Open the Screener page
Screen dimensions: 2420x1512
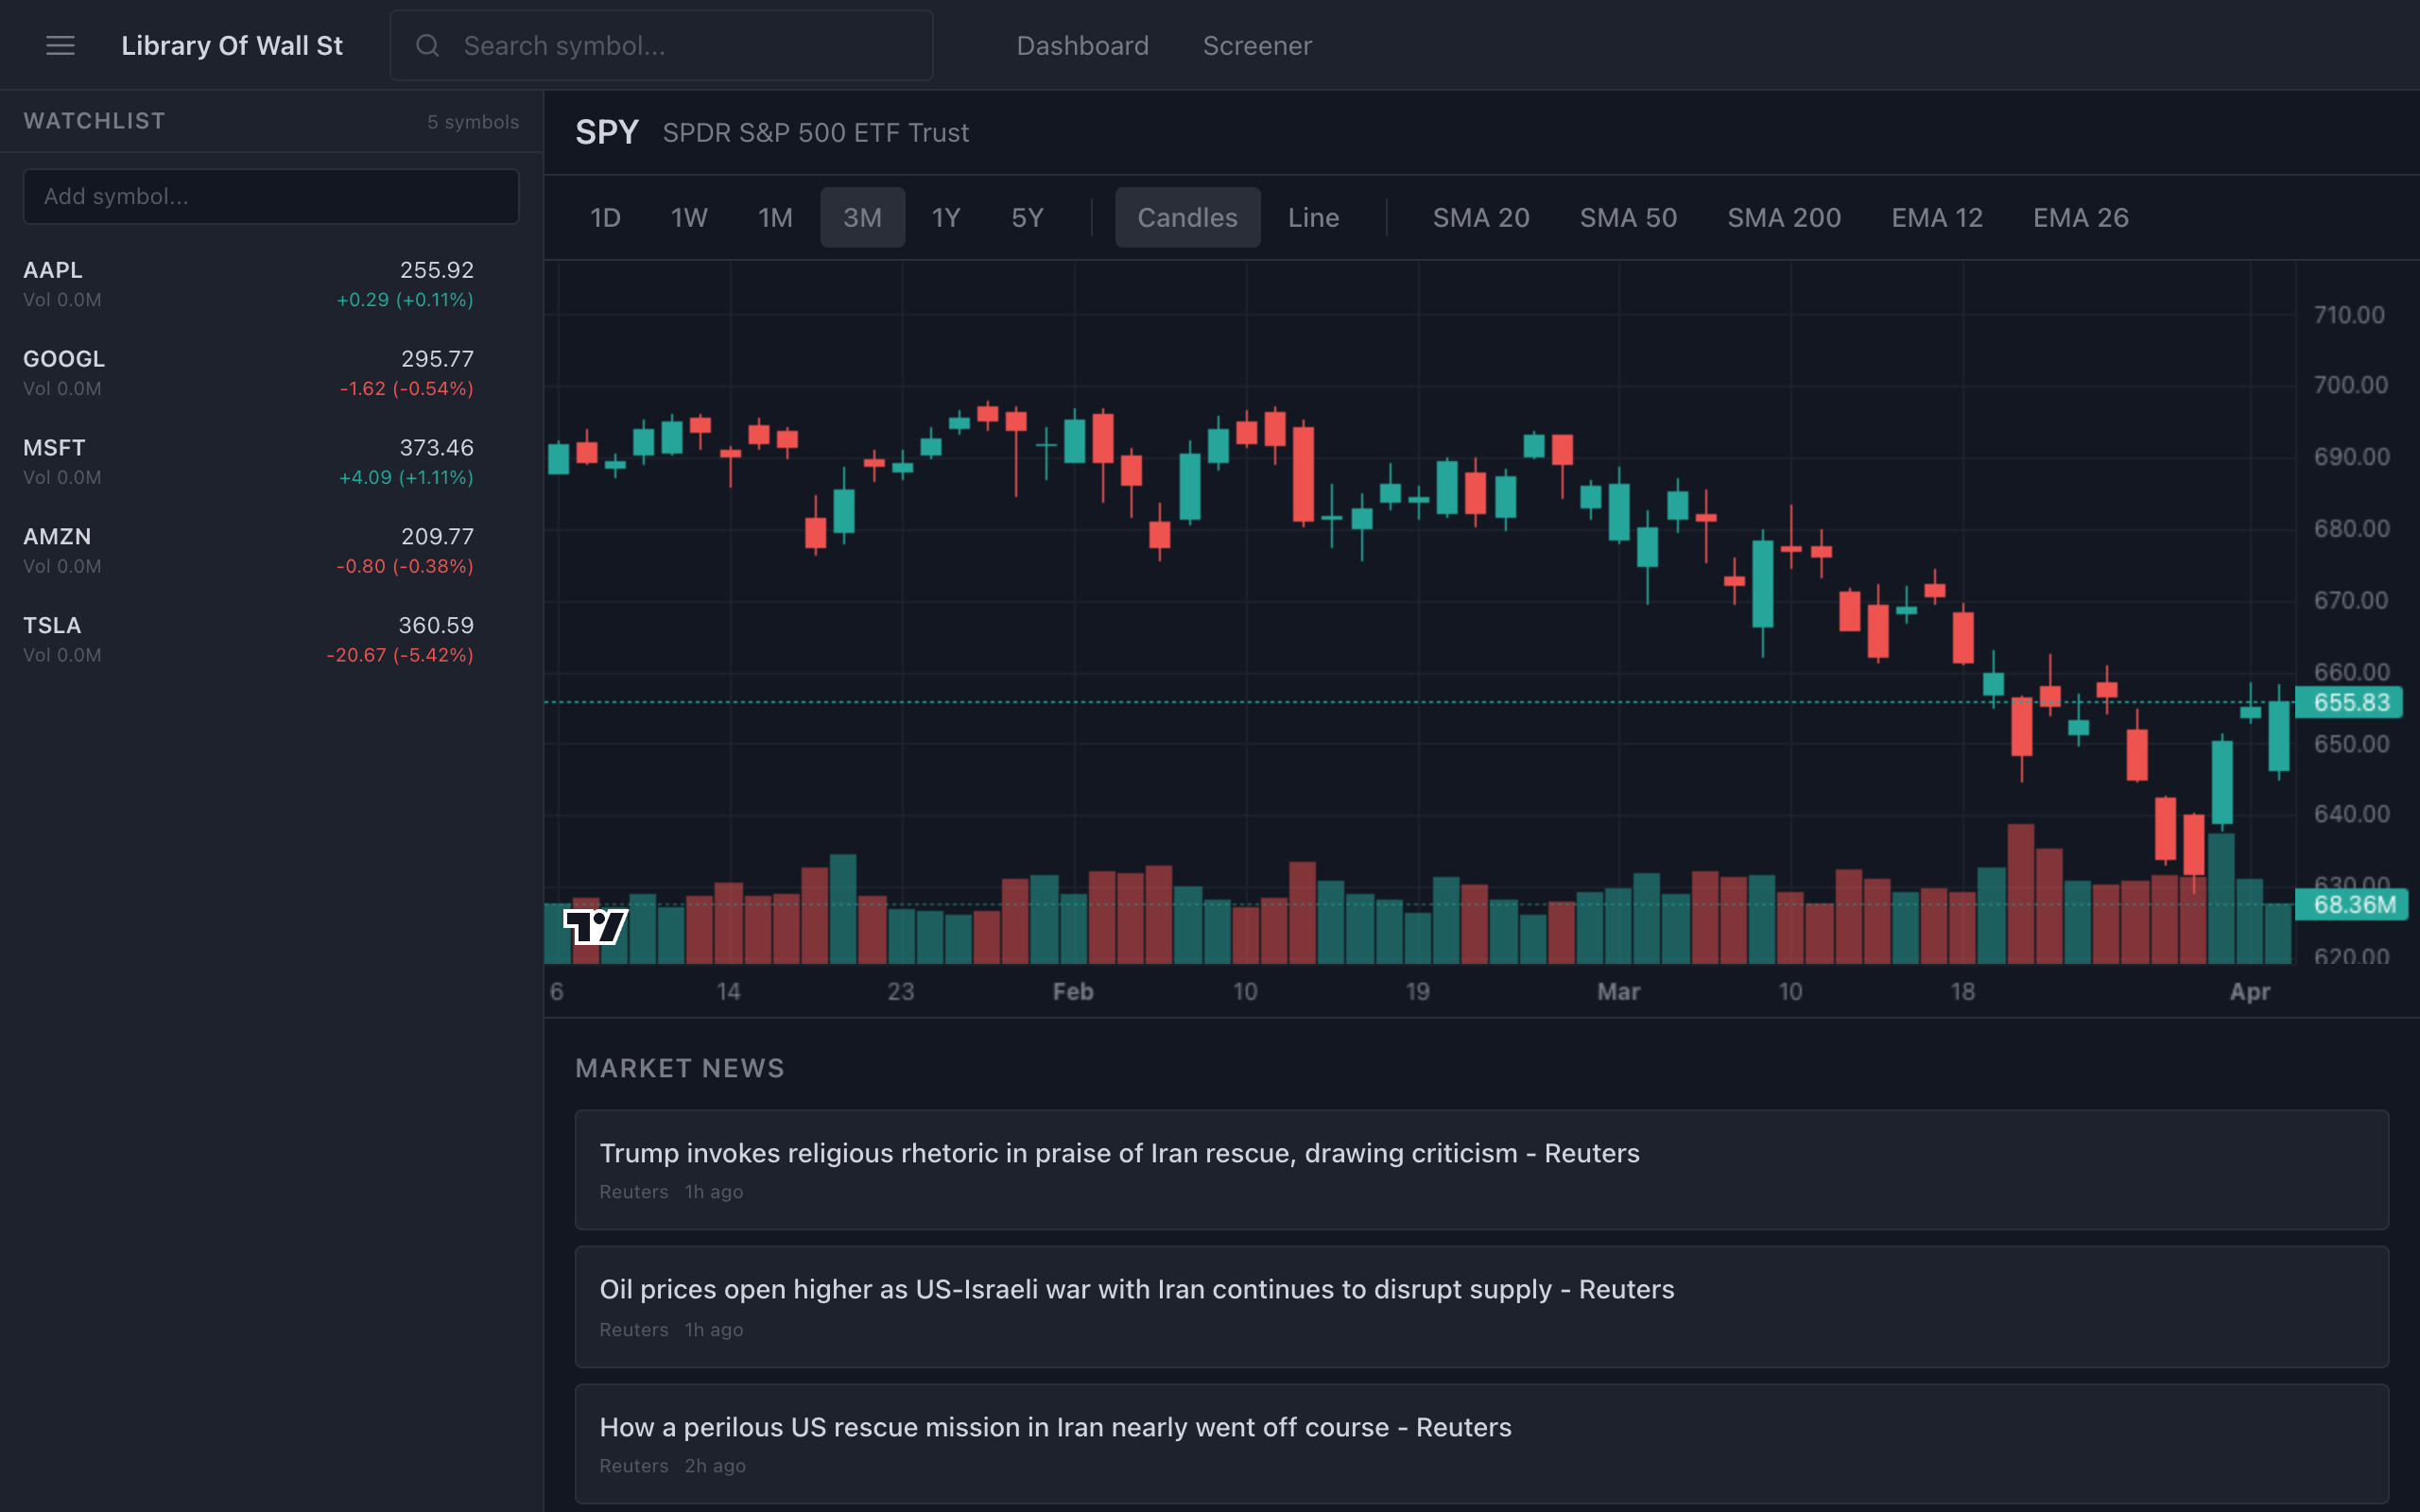point(1256,46)
